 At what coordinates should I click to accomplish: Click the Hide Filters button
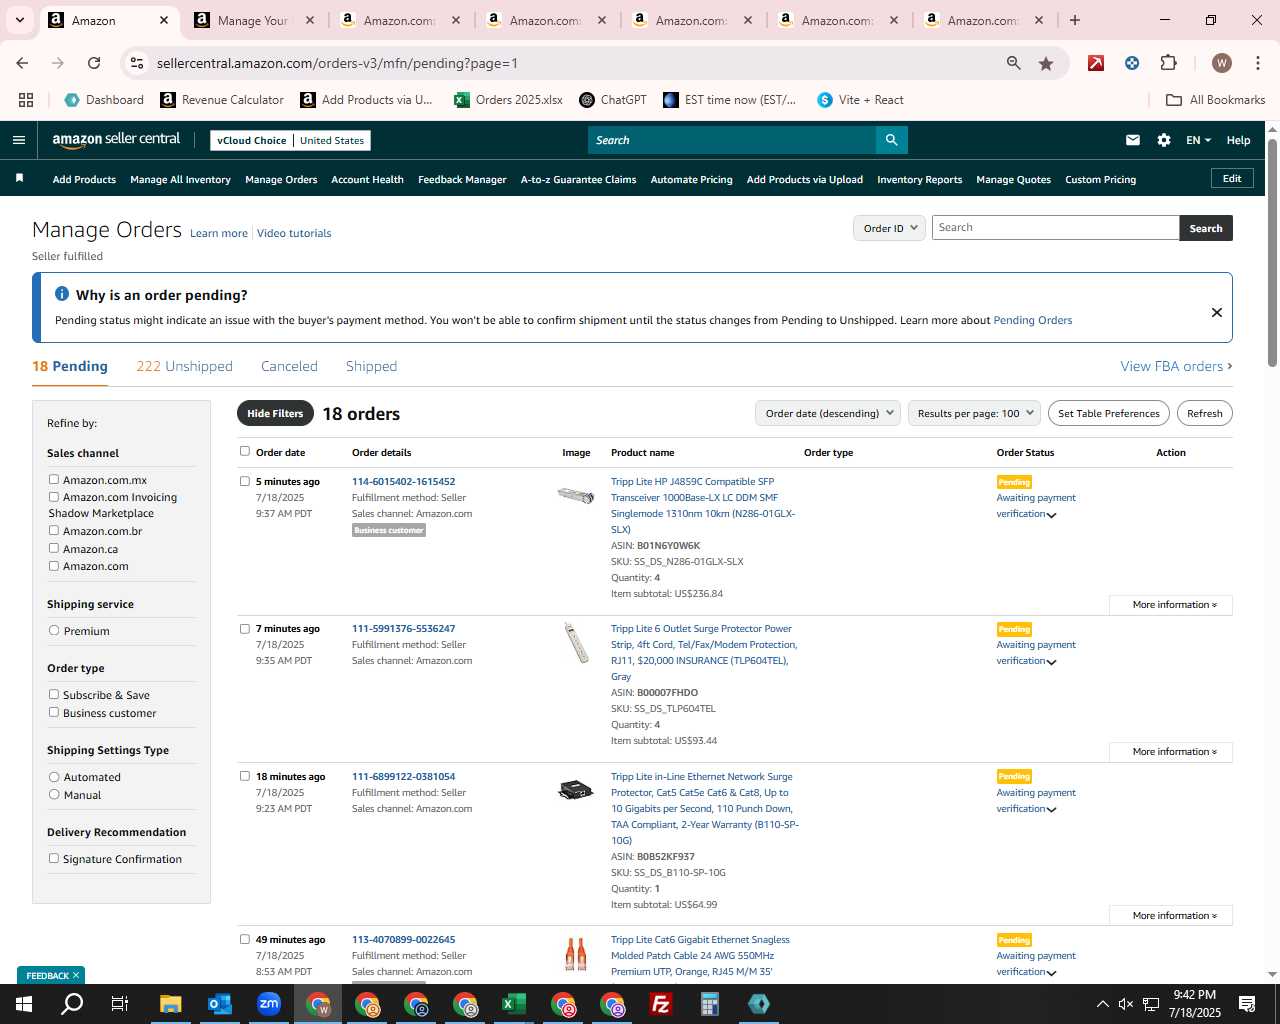tap(275, 413)
